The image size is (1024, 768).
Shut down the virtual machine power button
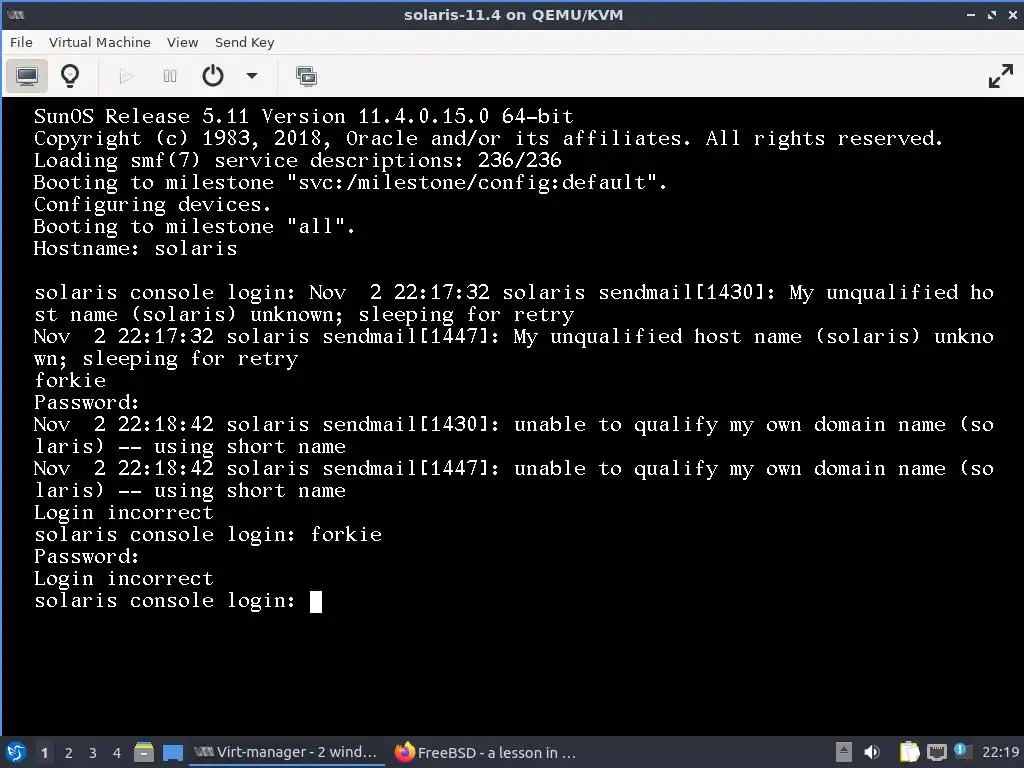click(213, 76)
